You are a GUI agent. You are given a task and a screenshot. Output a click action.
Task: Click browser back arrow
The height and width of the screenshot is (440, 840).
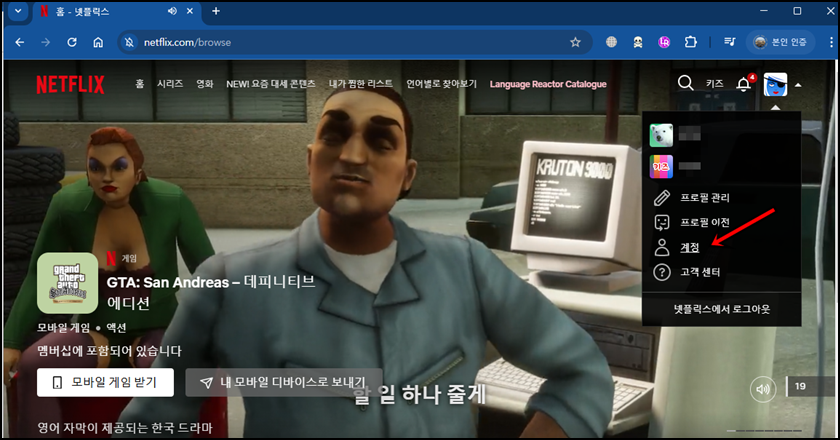pos(20,42)
